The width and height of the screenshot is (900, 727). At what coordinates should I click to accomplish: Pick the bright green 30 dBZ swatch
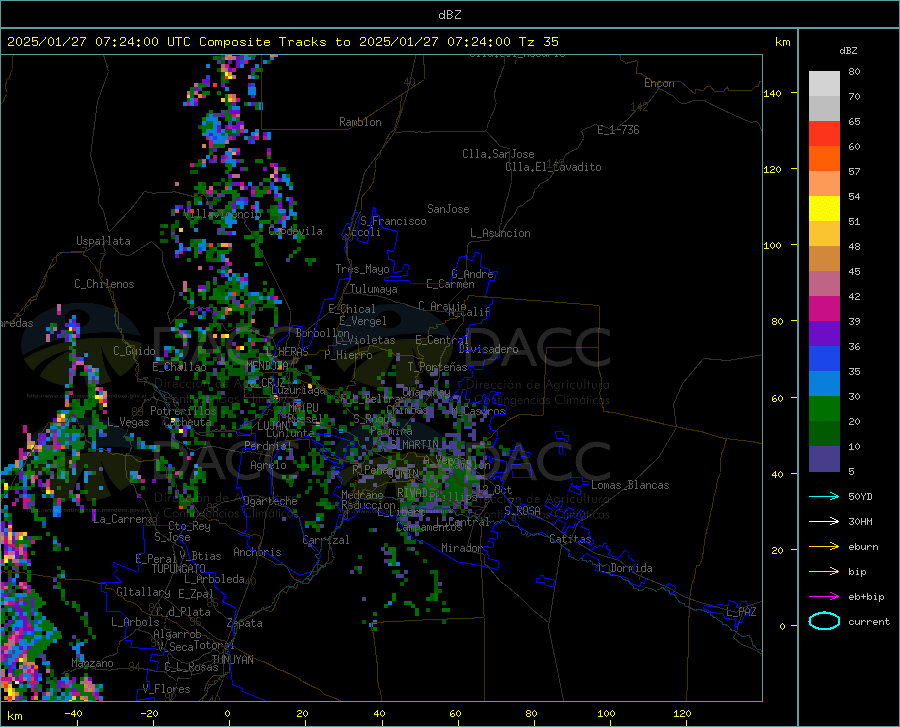click(x=824, y=409)
